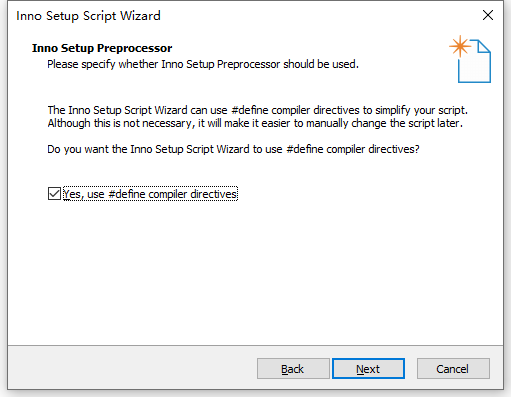Image resolution: width=511 pixels, height=397 pixels.
Task: Click the line starting 'Although this is not necessary'
Action: 255,123
